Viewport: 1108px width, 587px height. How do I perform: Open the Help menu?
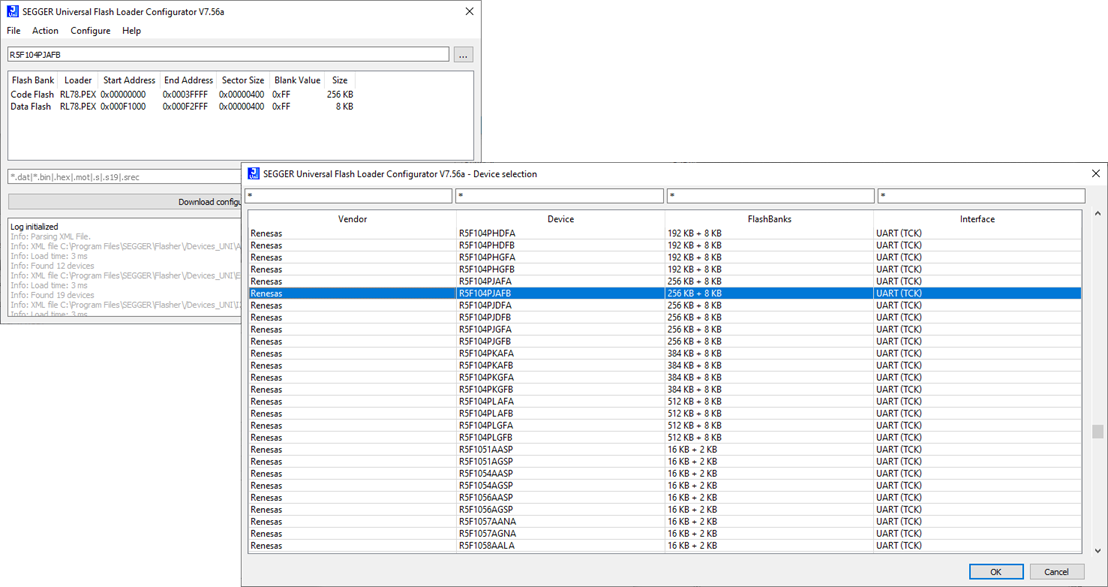[x=131, y=31]
